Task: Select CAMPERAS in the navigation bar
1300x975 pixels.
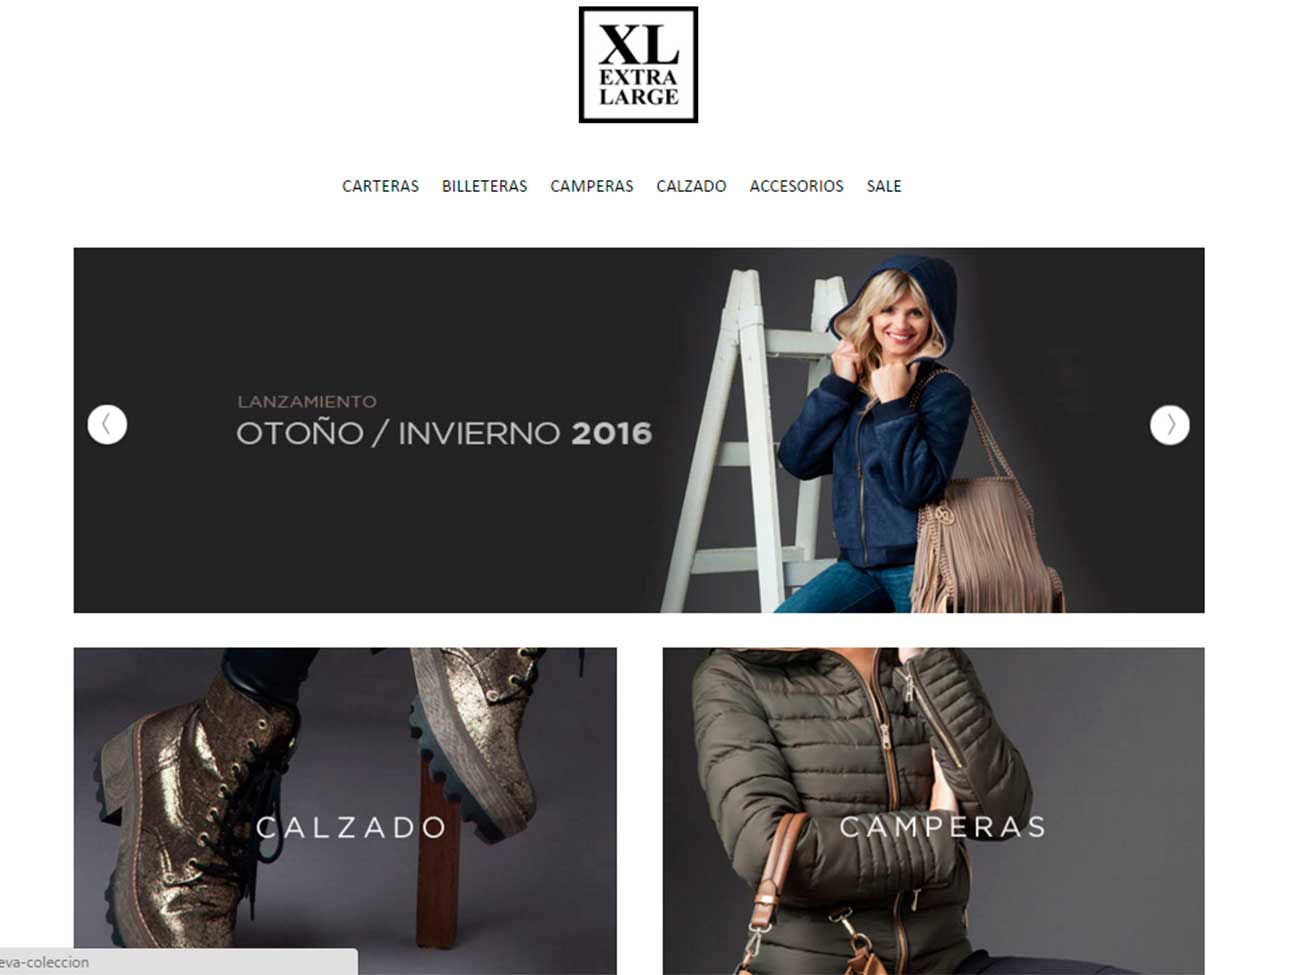Action: click(x=591, y=186)
